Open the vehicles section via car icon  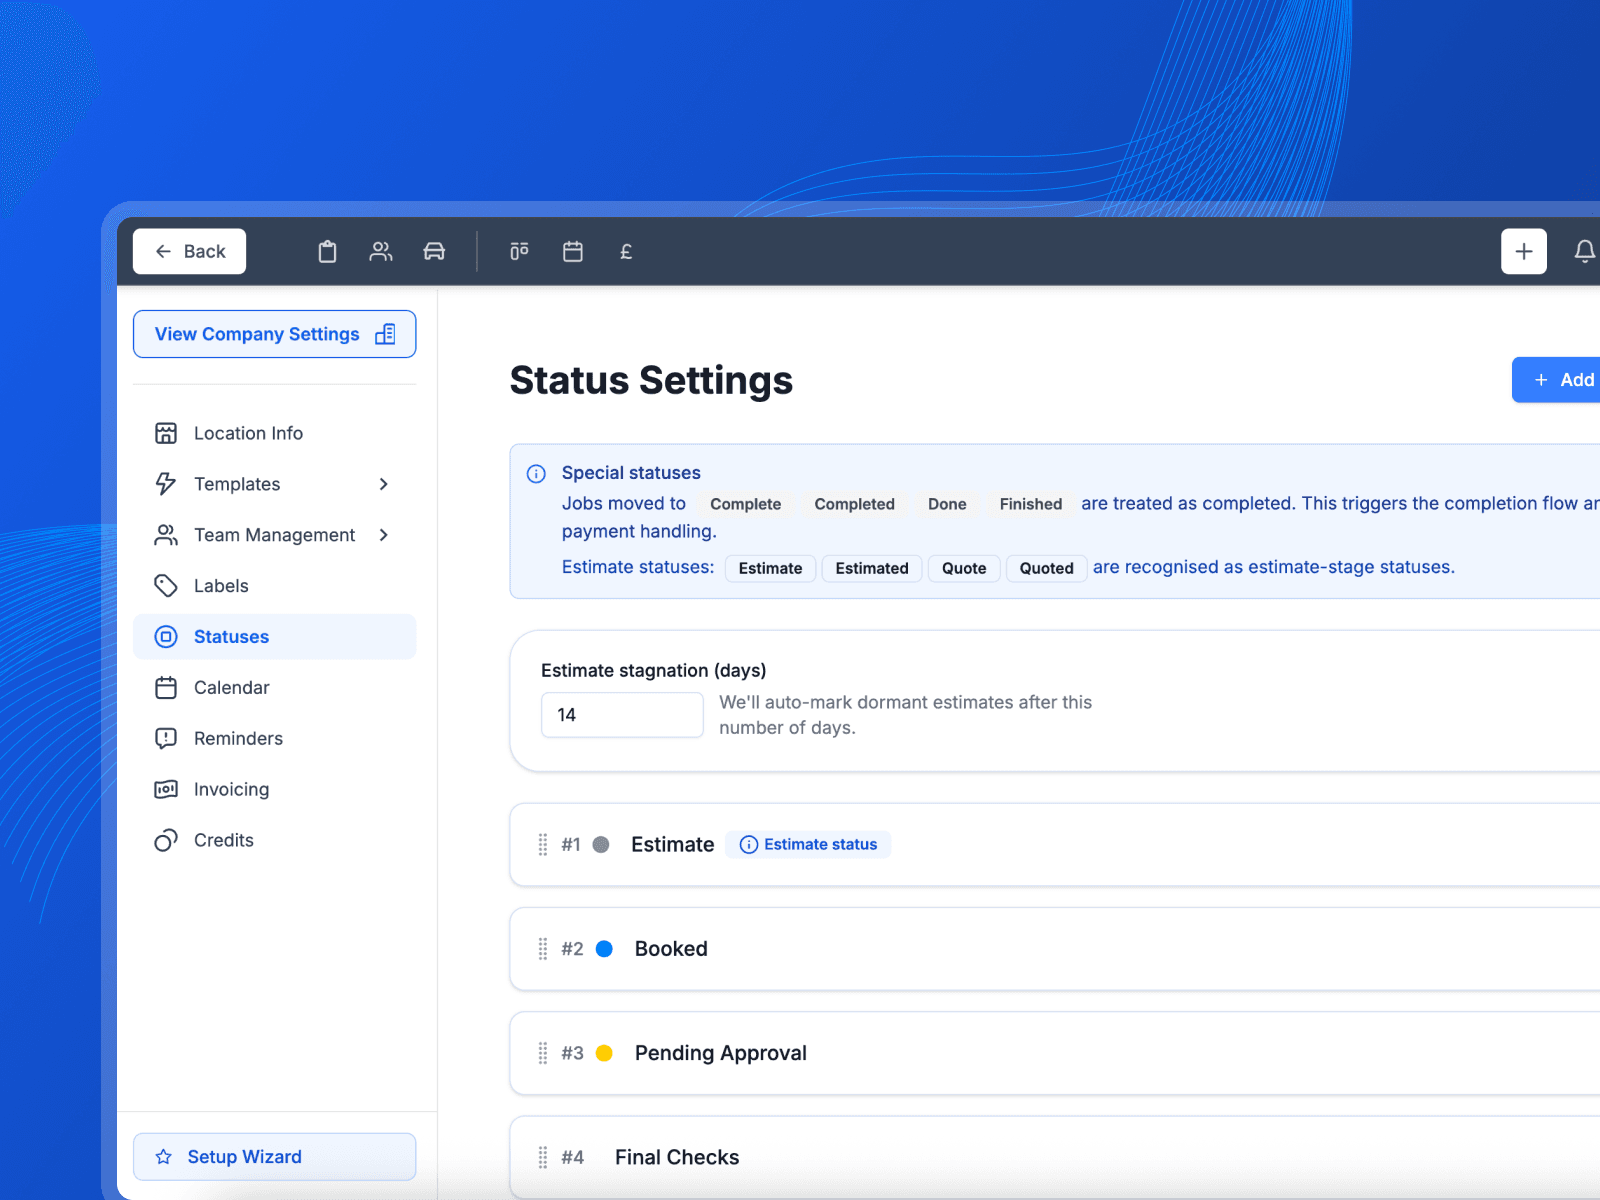435,251
